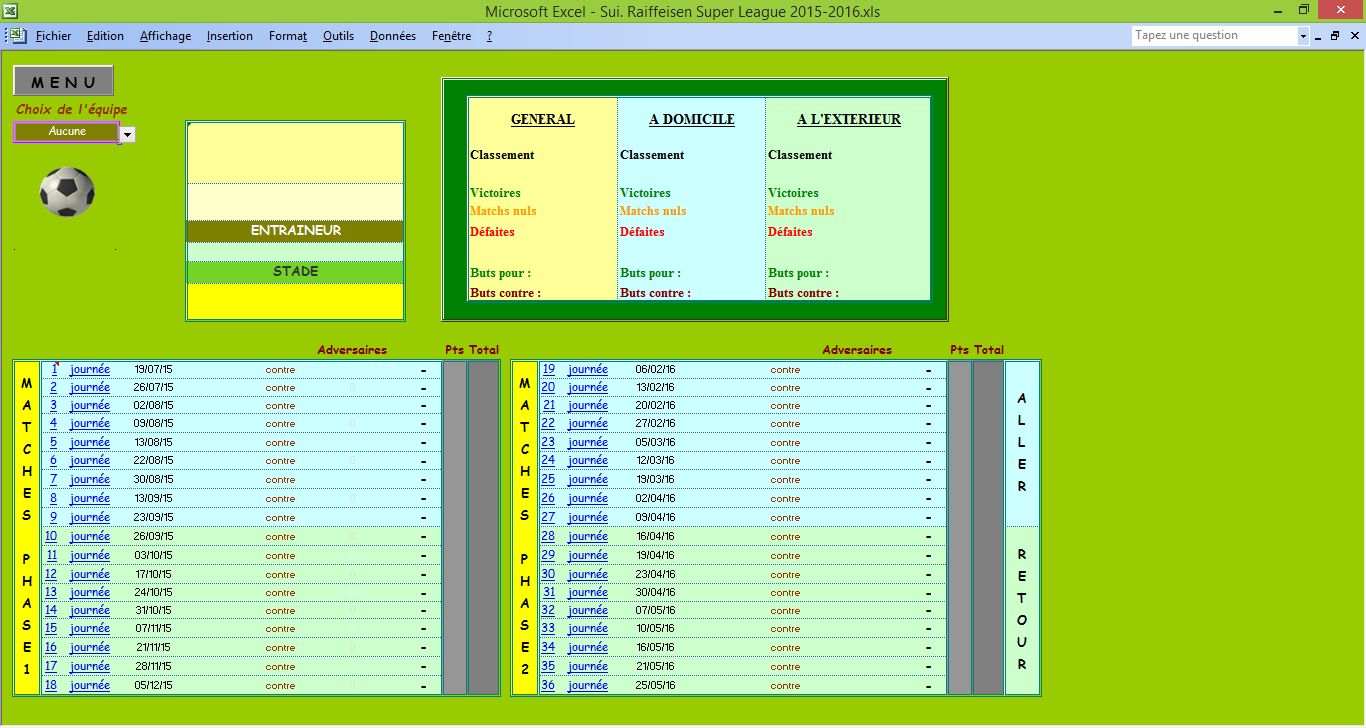Open the 1 journée link

(x=89, y=369)
